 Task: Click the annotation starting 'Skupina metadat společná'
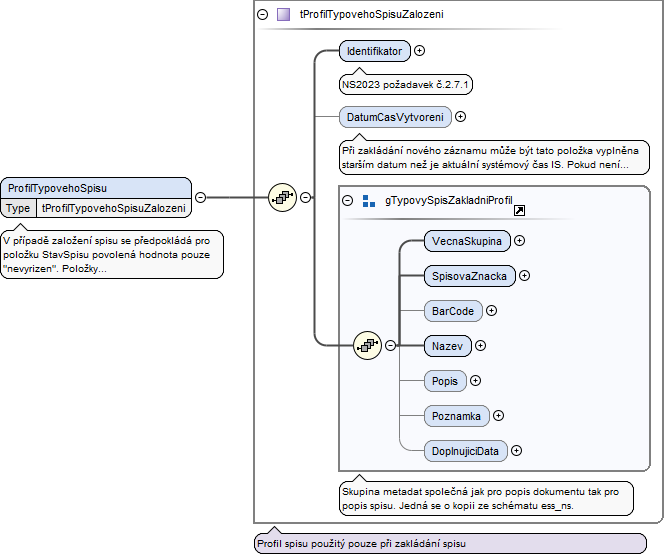(x=486, y=498)
